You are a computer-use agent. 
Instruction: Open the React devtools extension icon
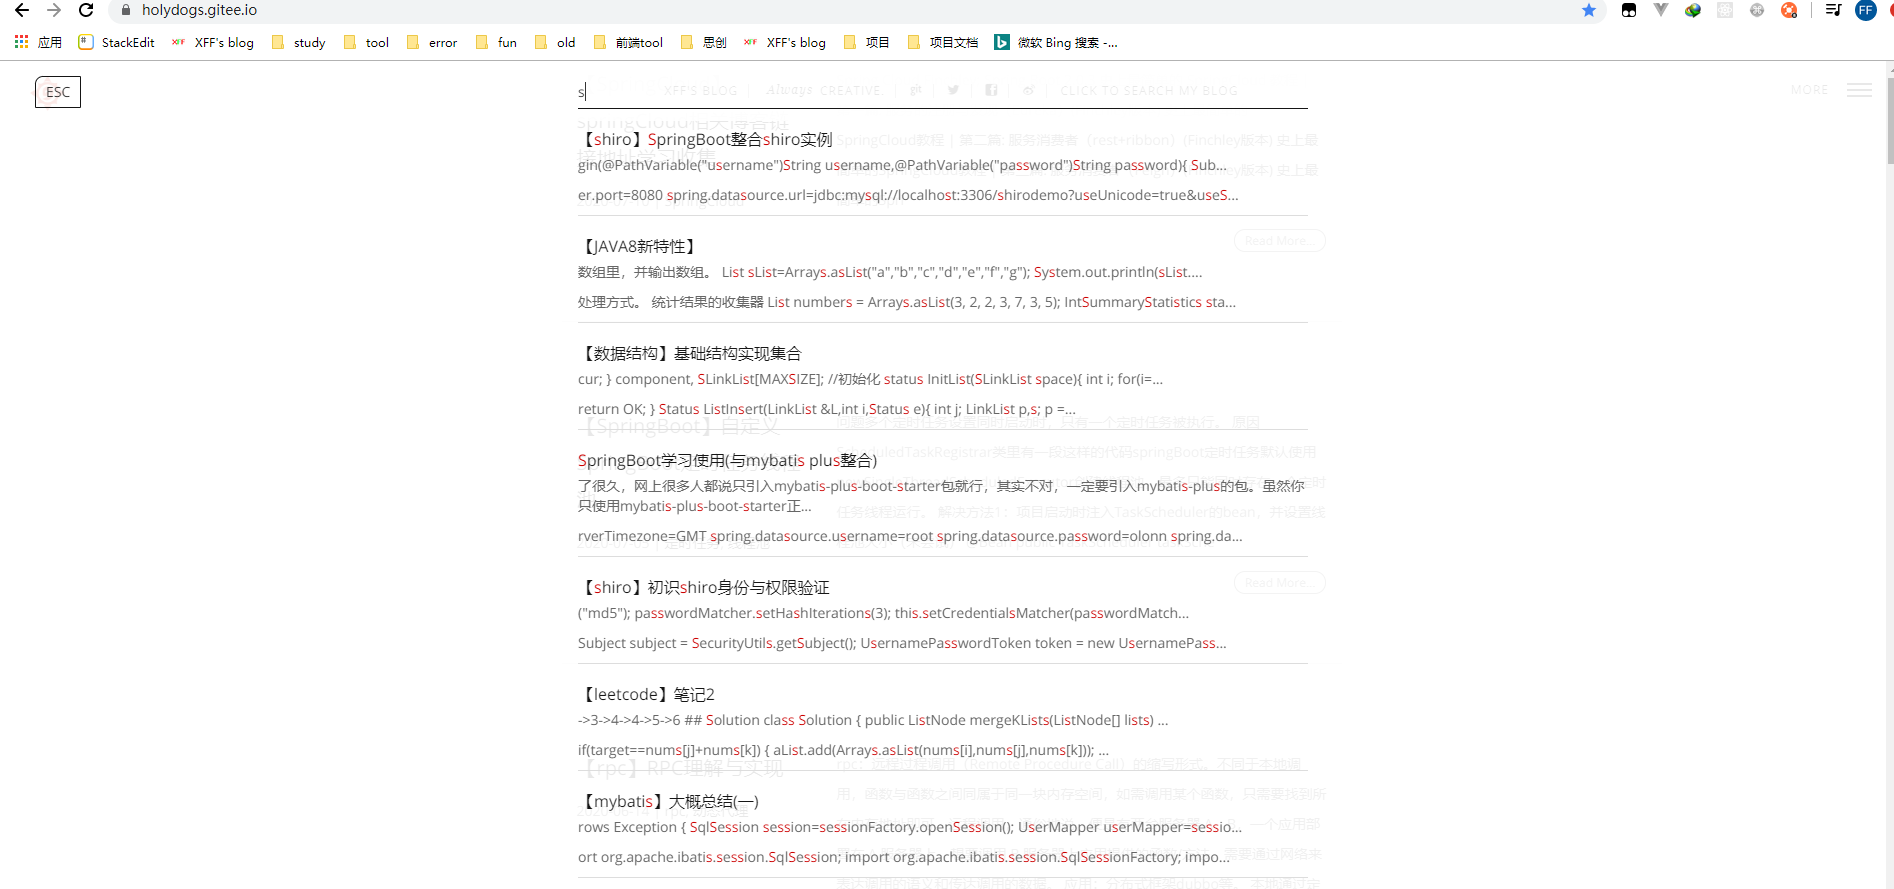[1725, 10]
